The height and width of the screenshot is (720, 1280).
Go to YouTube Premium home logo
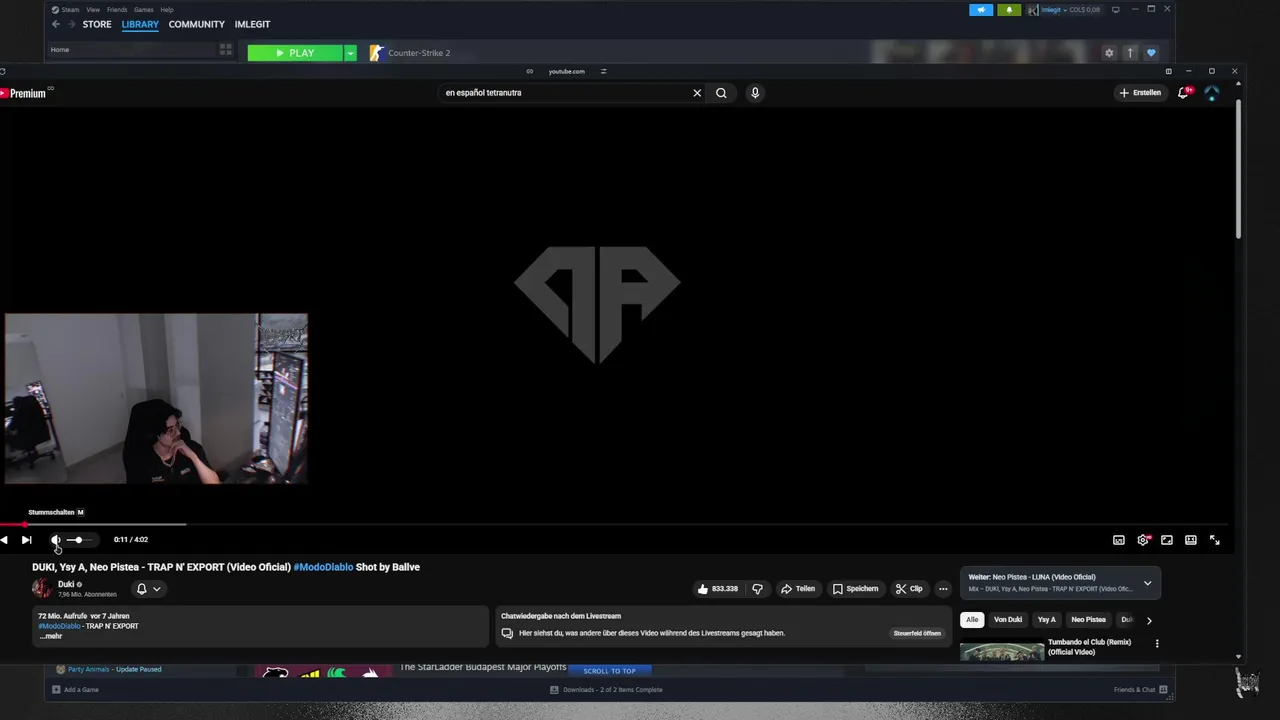24,93
